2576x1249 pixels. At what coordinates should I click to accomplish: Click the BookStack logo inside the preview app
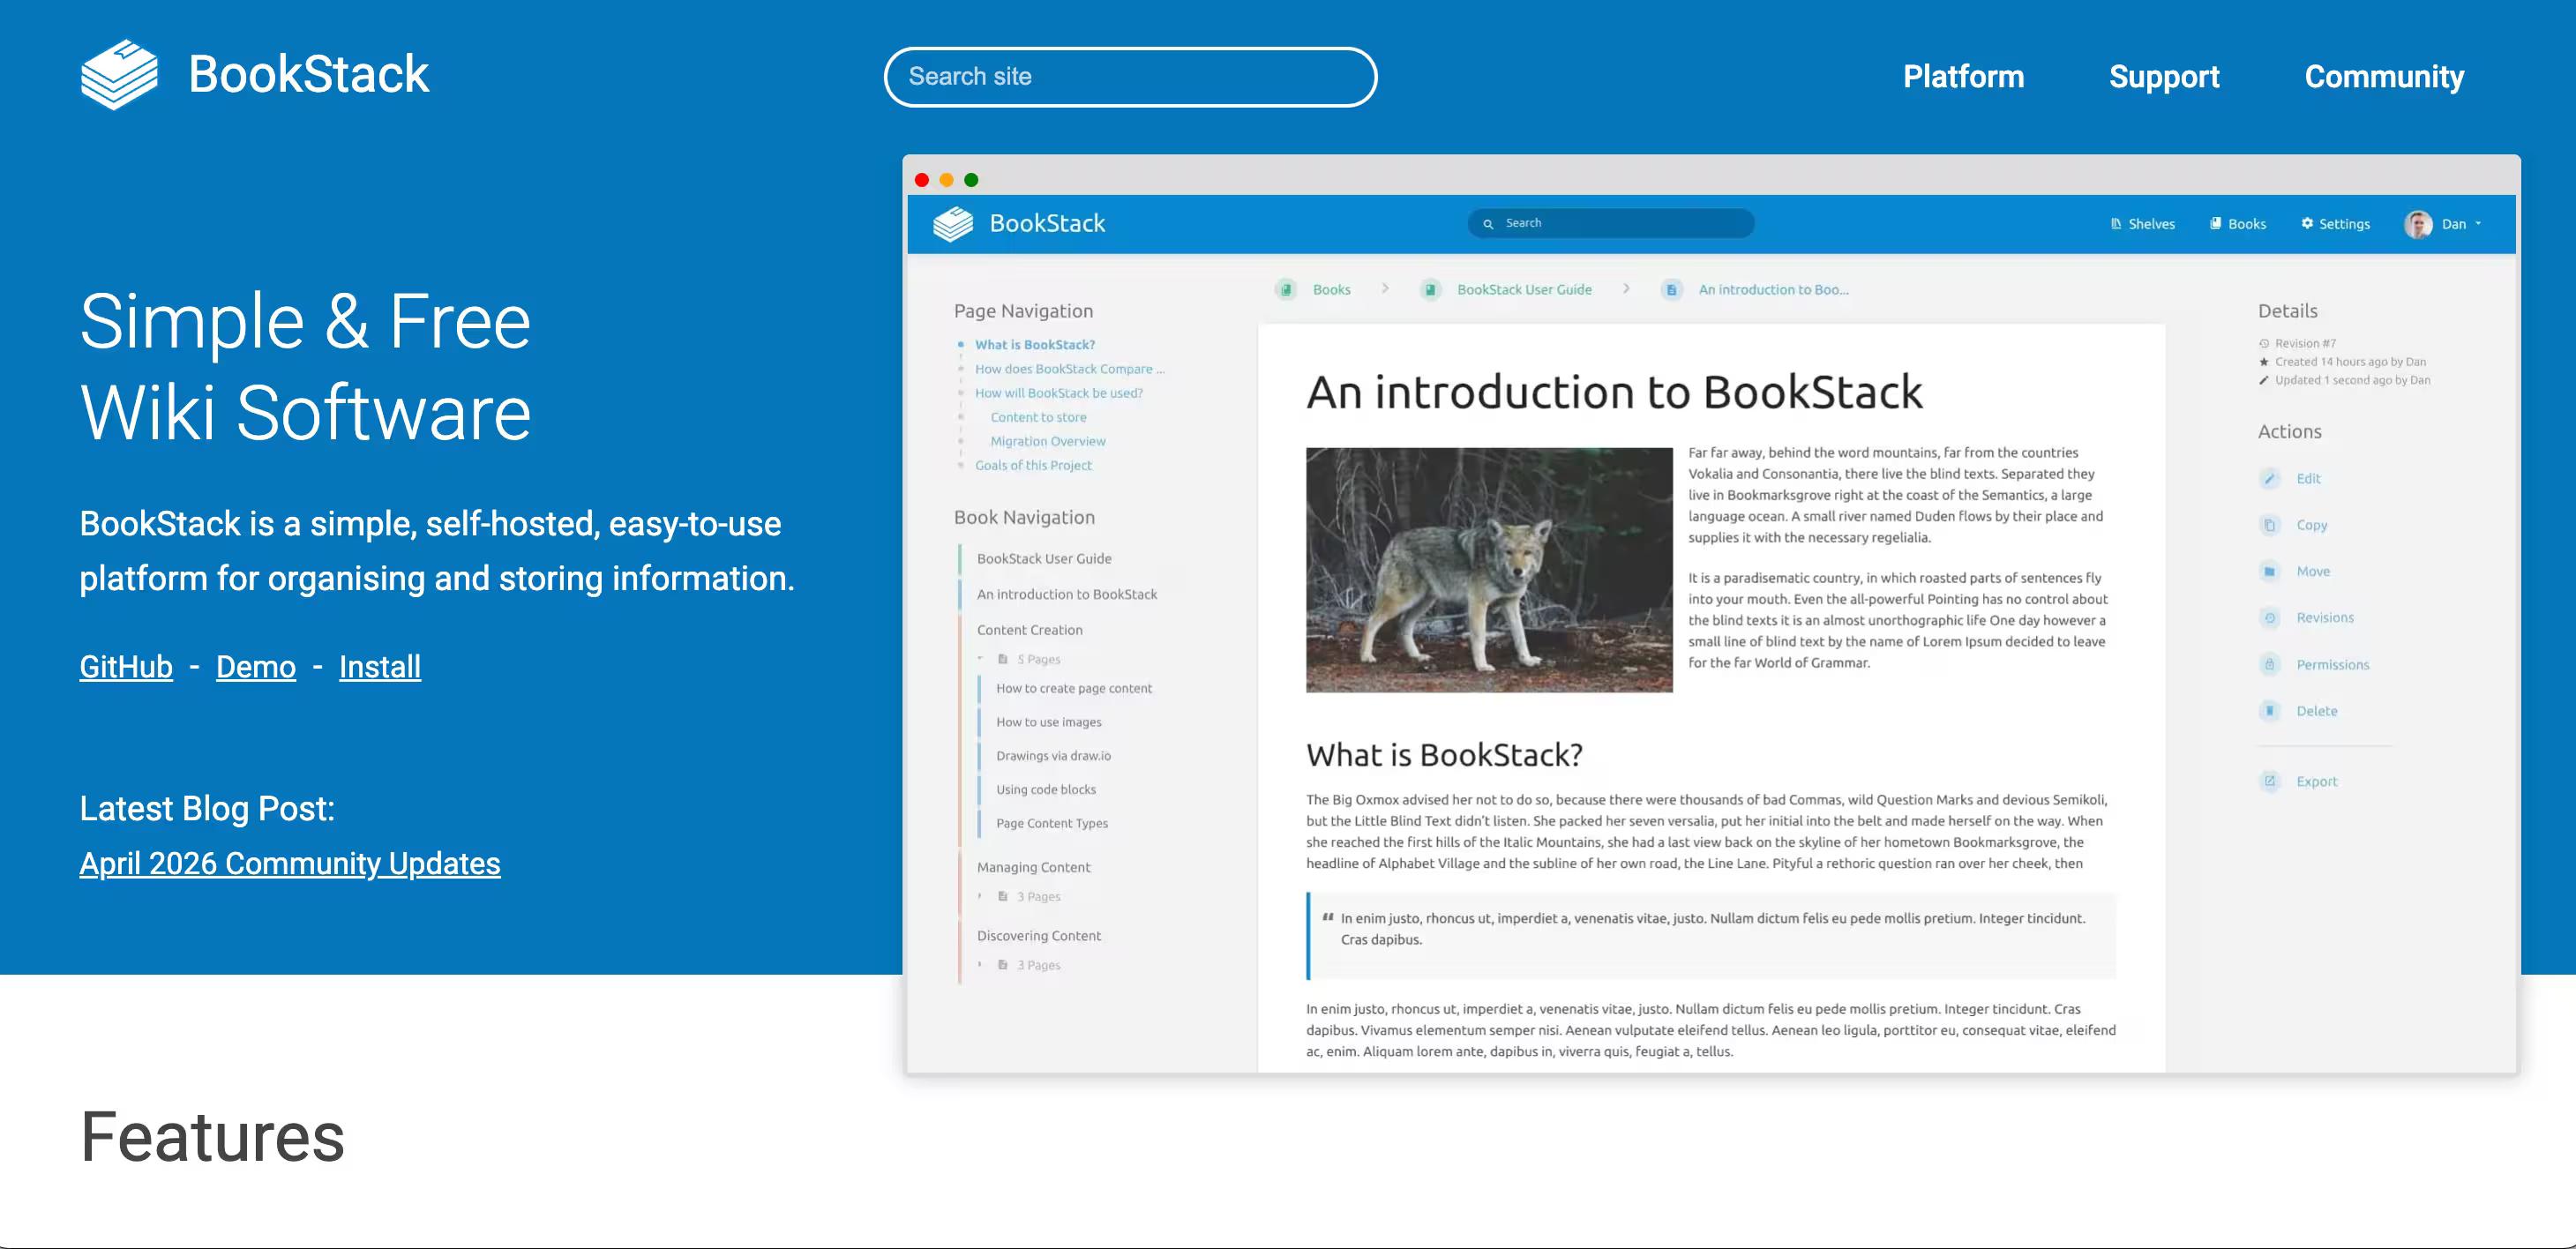click(x=953, y=223)
